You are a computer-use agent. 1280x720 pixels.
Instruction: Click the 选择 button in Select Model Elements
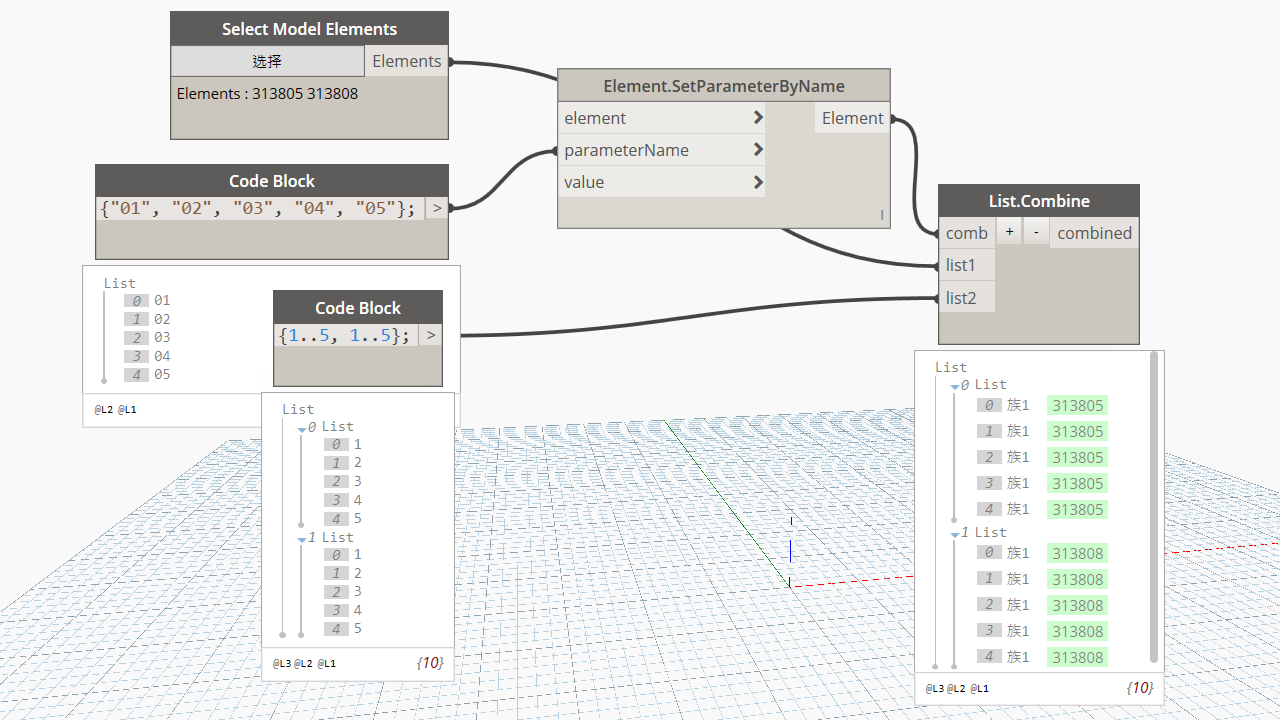(x=267, y=61)
